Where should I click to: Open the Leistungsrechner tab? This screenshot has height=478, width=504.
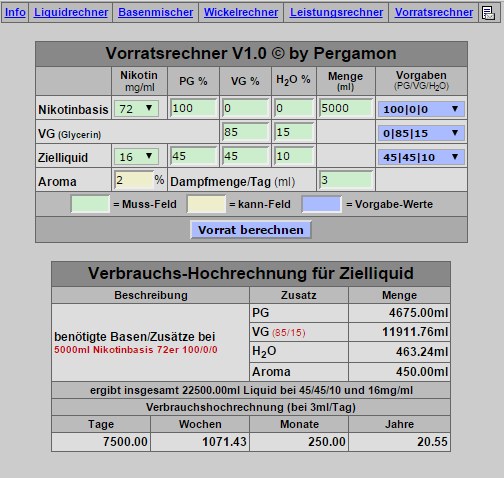(336, 12)
